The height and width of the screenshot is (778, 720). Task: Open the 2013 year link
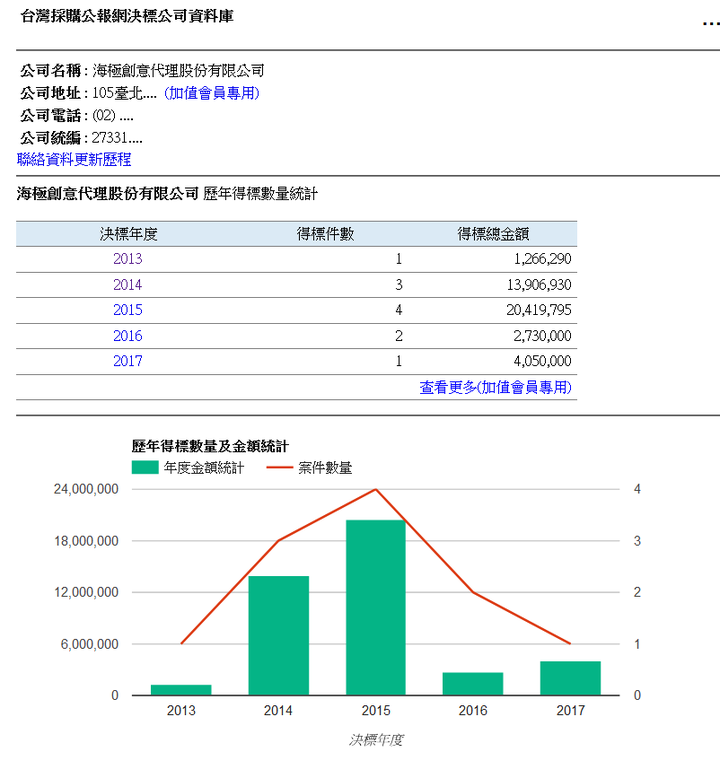[128, 259]
